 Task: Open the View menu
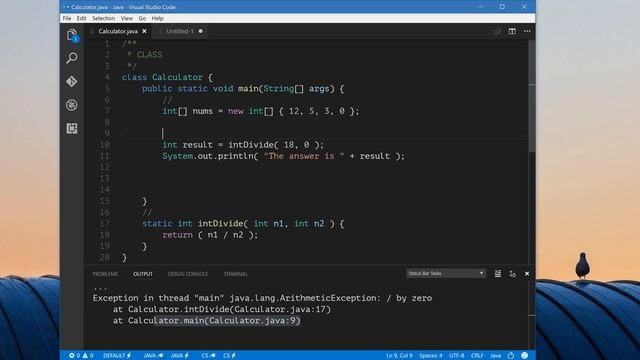[x=127, y=18]
